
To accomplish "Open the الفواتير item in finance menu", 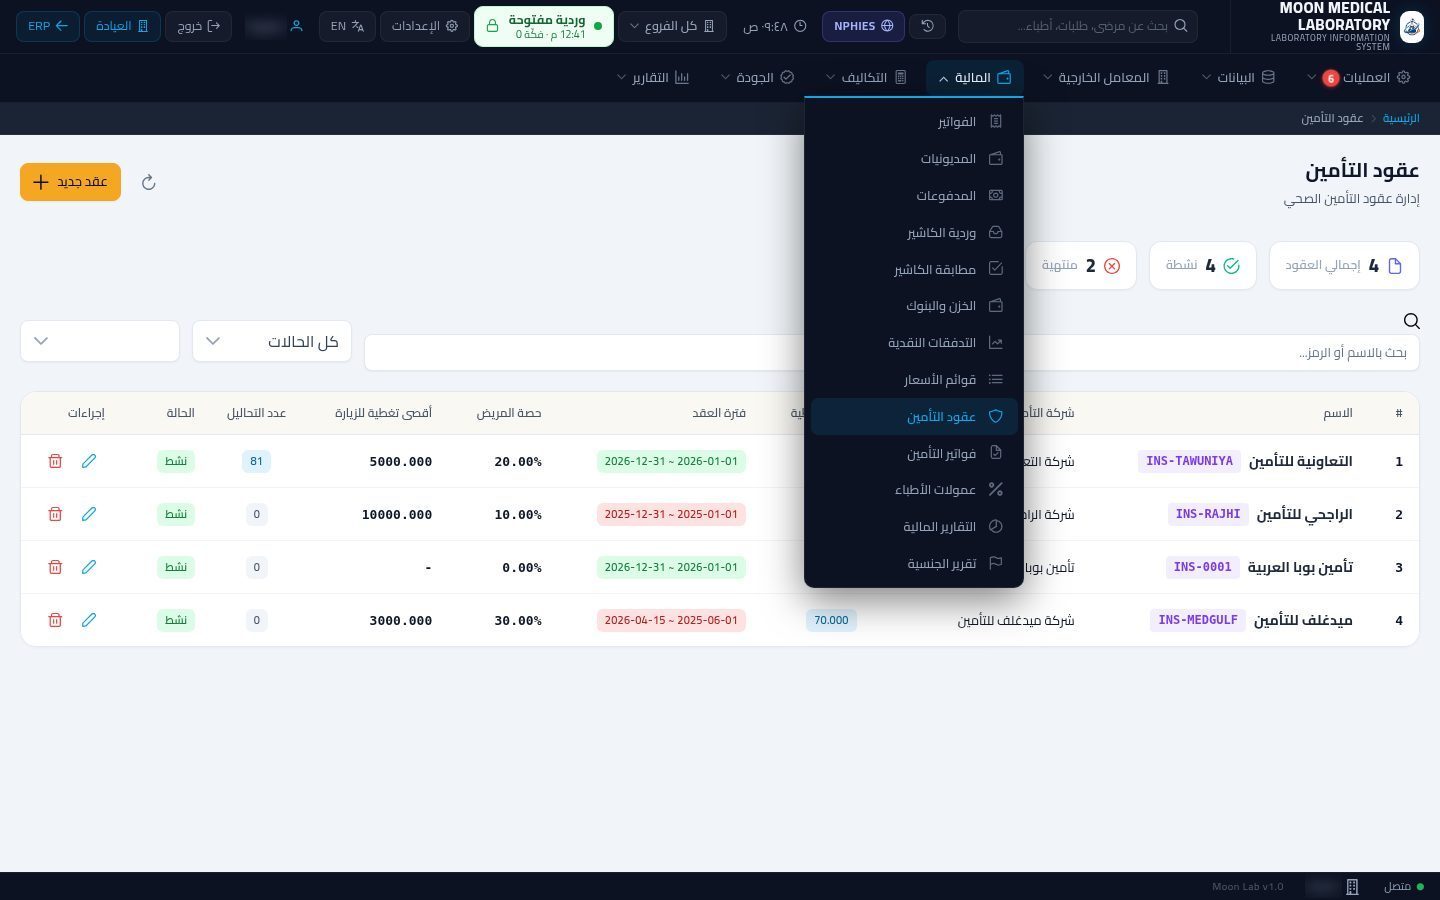I will pos(914,122).
